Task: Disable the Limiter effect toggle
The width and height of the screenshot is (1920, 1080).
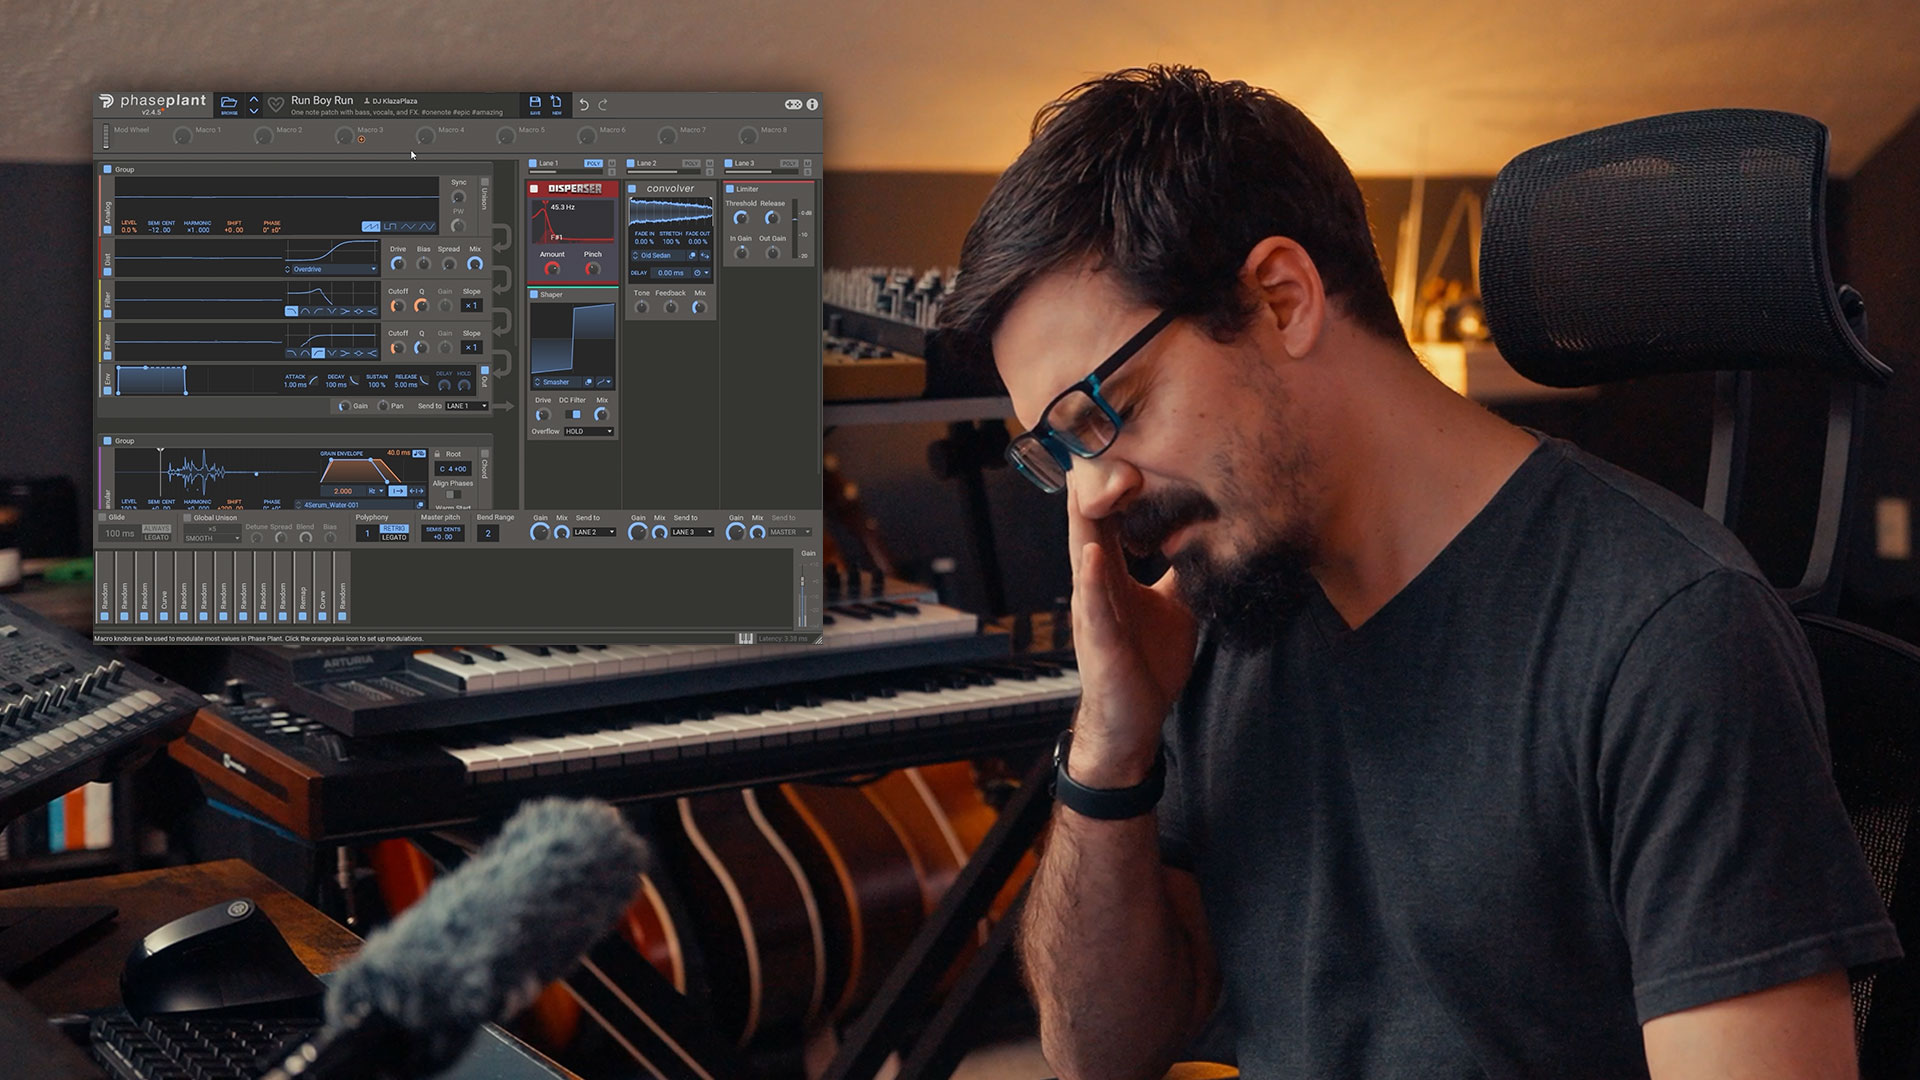Action: coord(730,189)
